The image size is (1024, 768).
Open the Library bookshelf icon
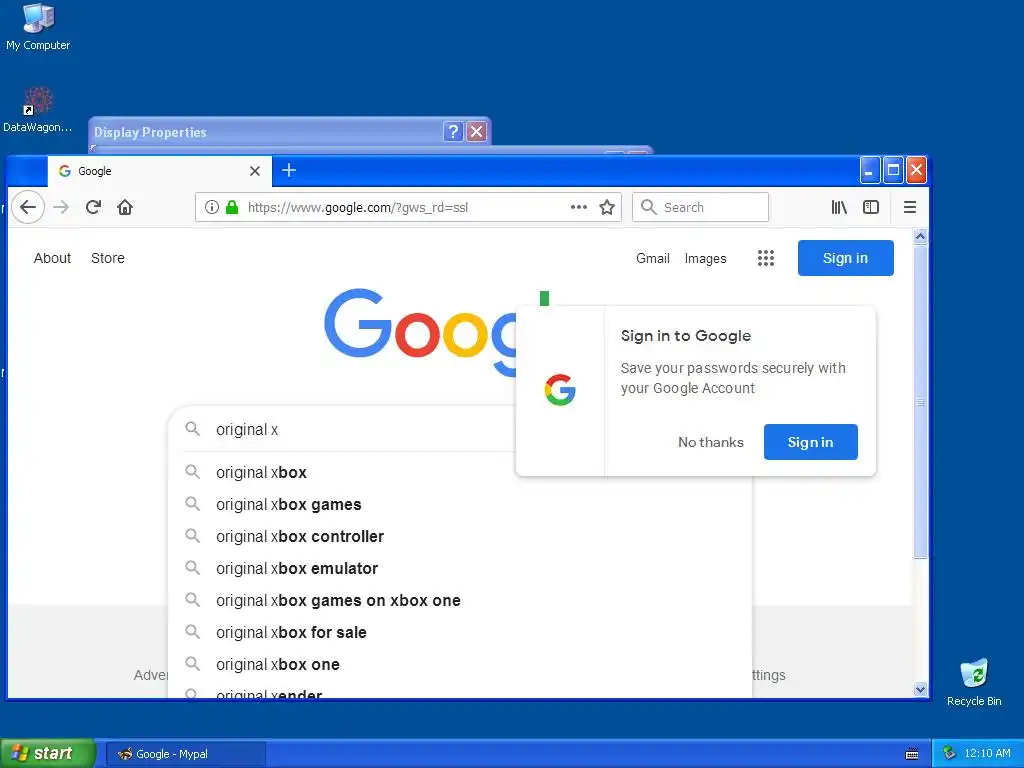pyautogui.click(x=839, y=207)
